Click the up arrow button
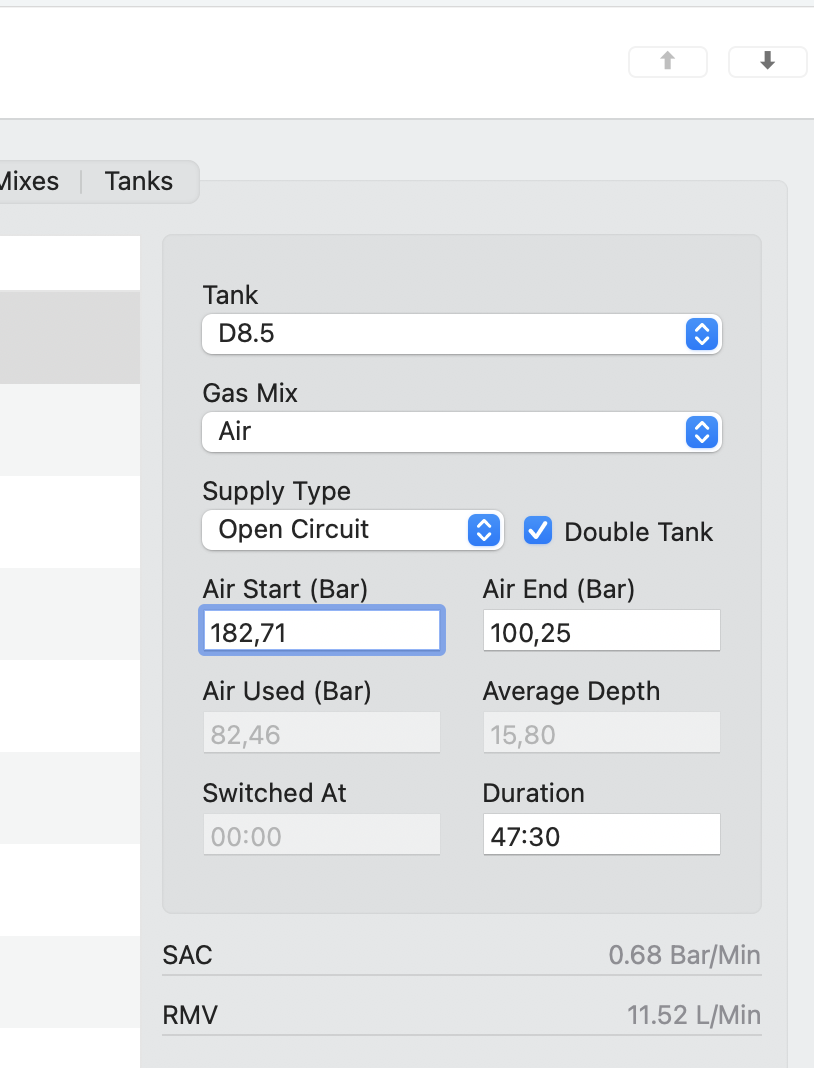The height and width of the screenshot is (1068, 814). click(667, 61)
